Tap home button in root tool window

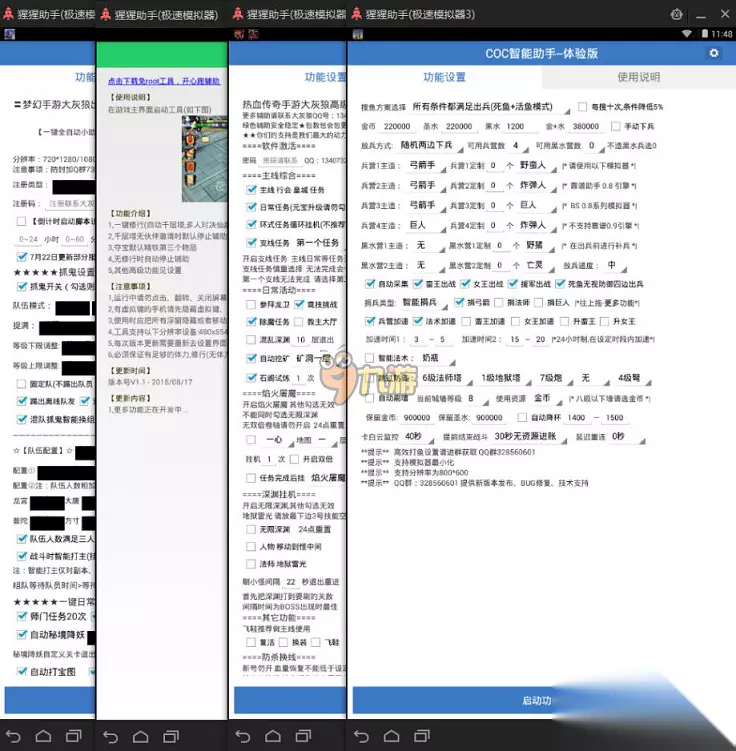point(141,736)
